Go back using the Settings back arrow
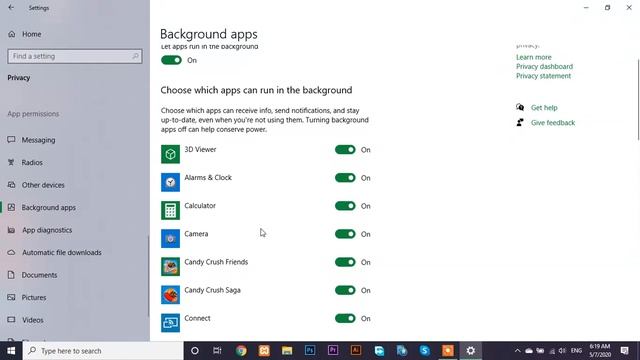This screenshot has width=640, height=360. click(11, 8)
